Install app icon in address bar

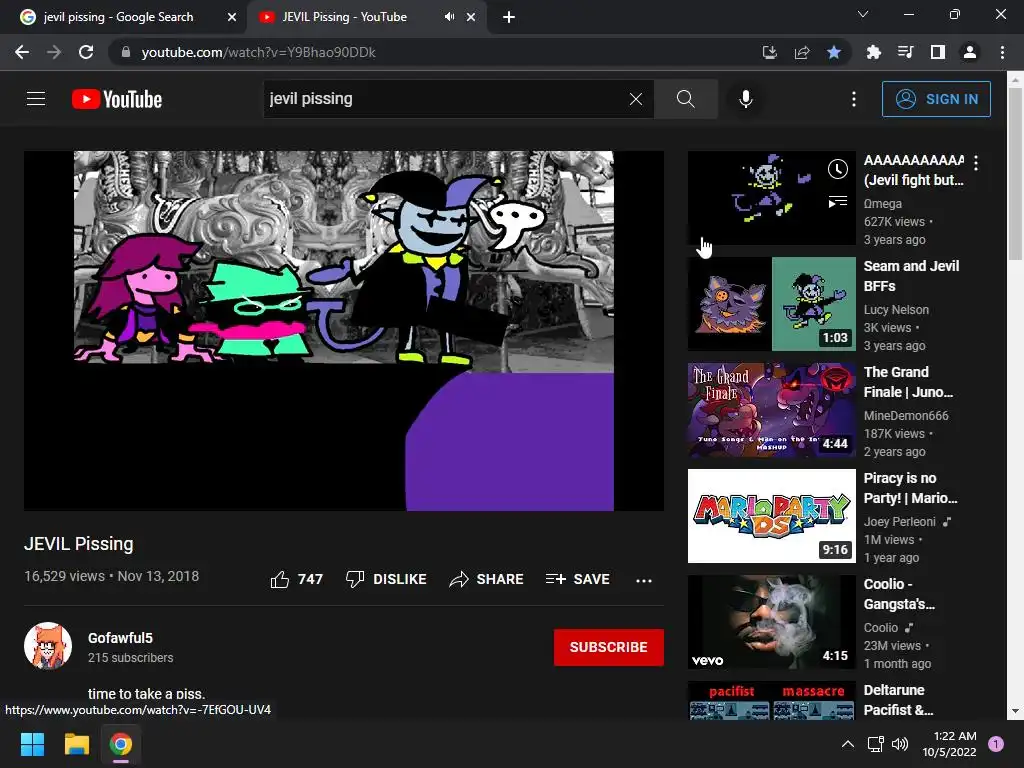point(770,52)
